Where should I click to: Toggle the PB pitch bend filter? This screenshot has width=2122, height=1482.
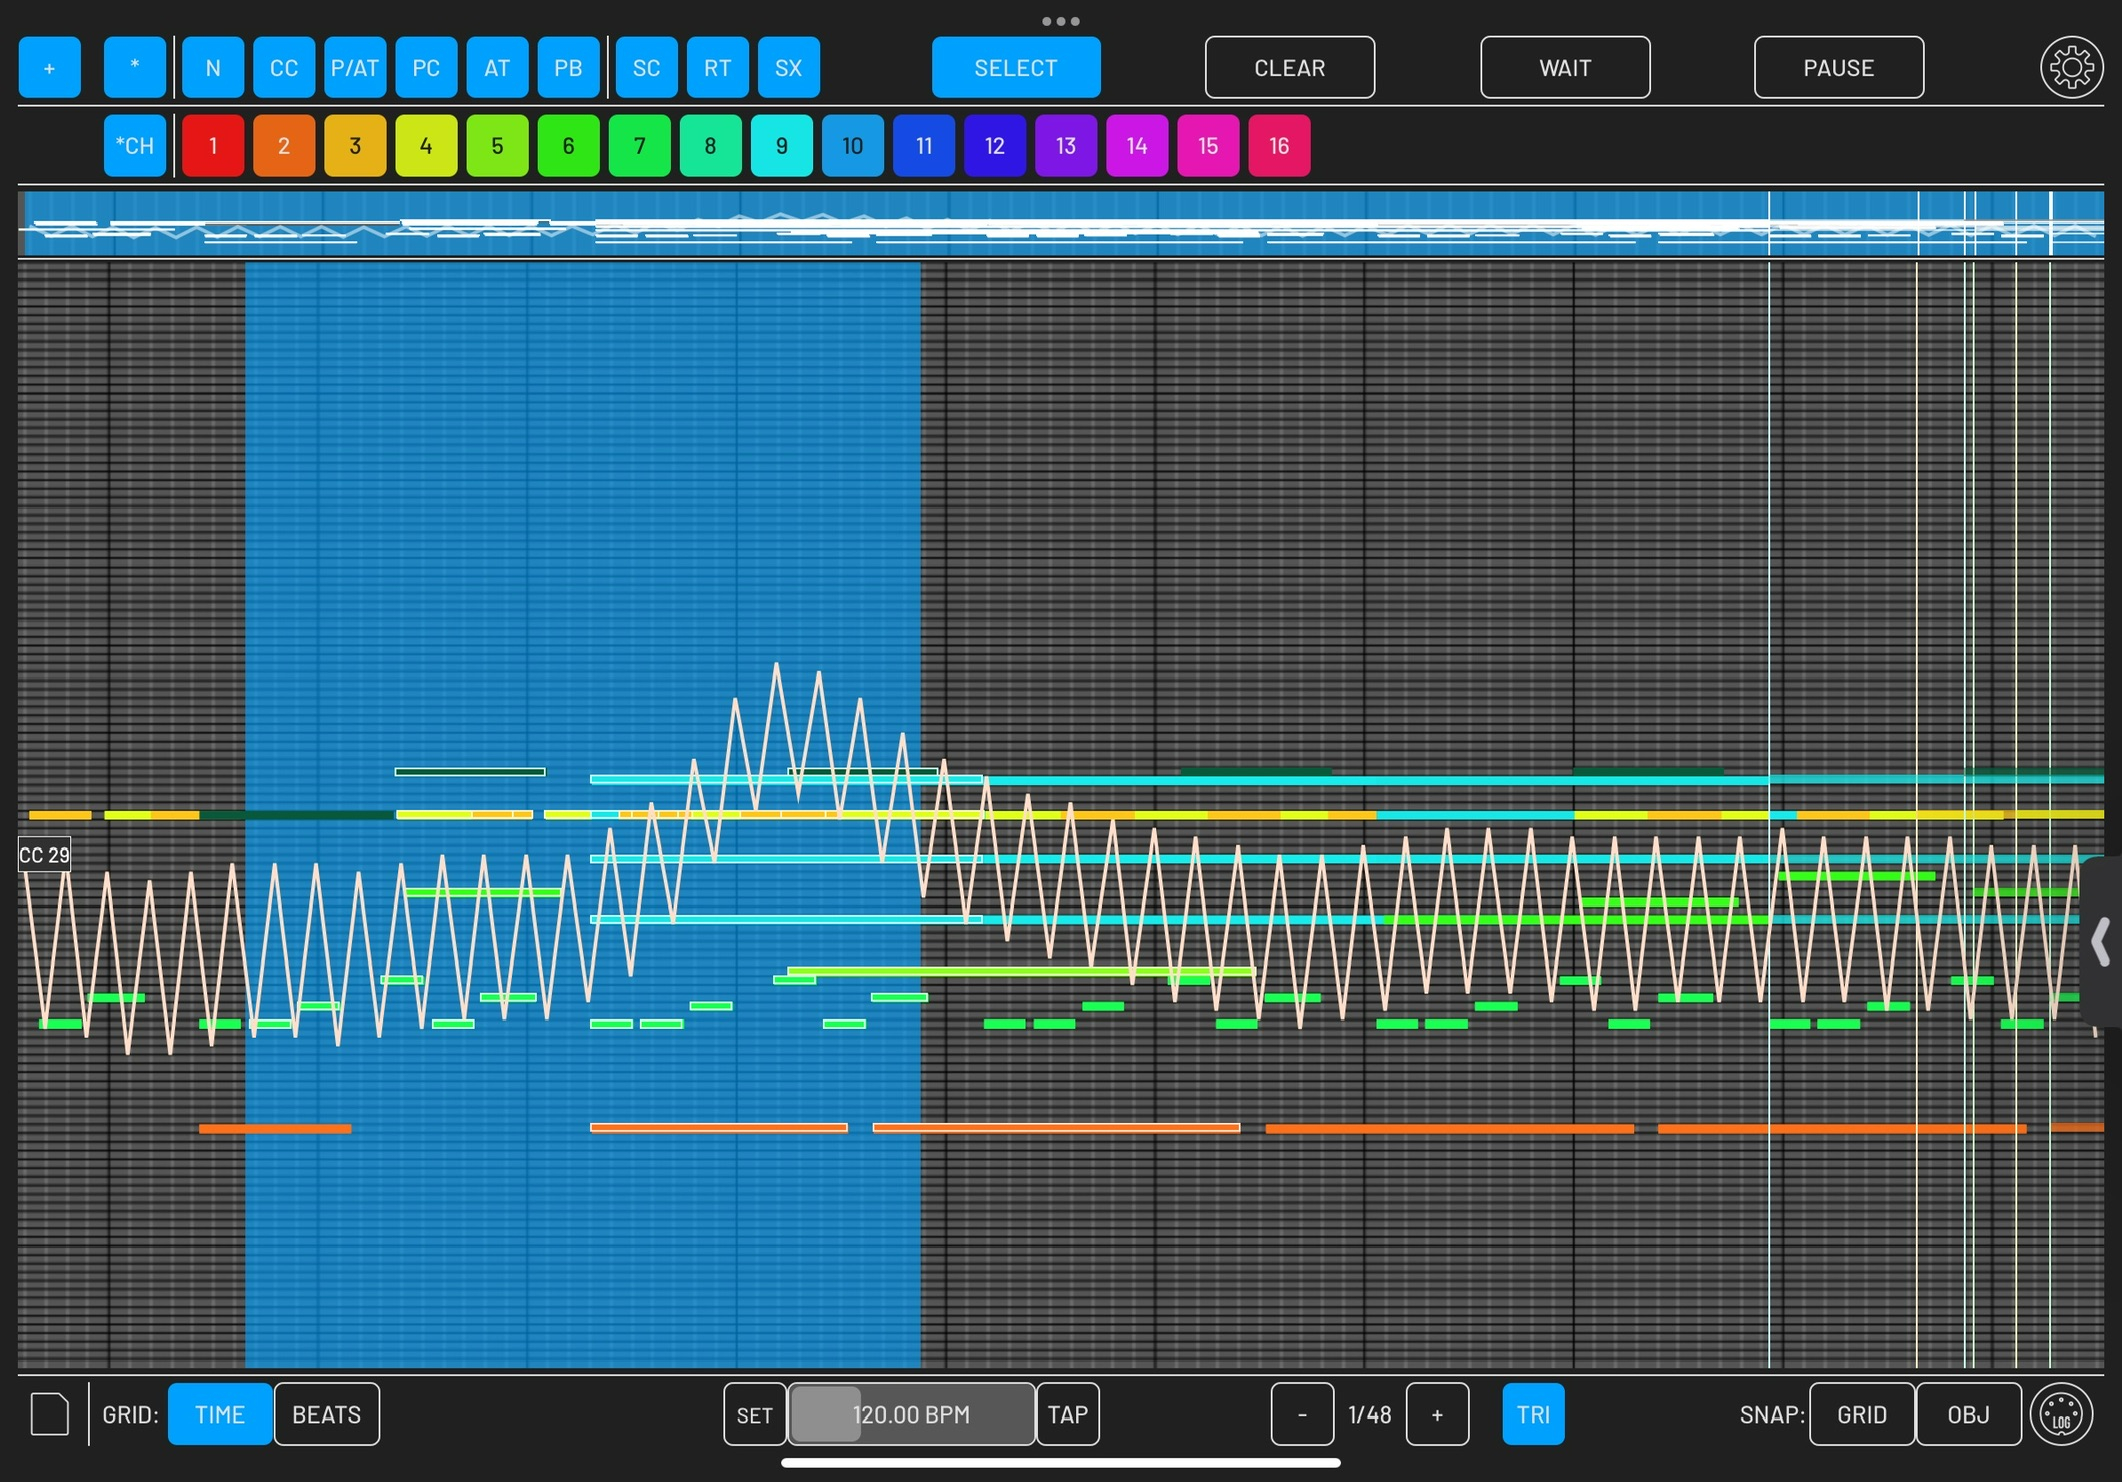[568, 68]
